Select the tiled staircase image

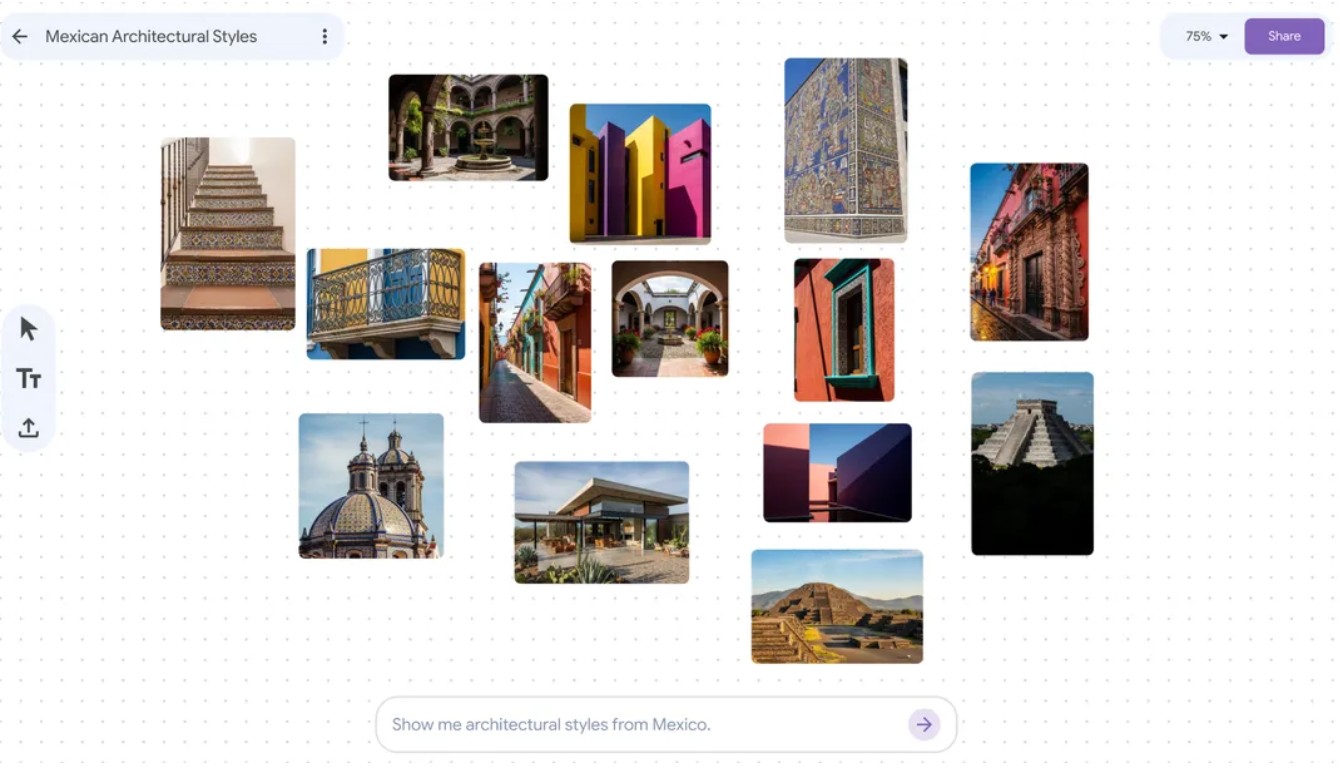click(228, 234)
